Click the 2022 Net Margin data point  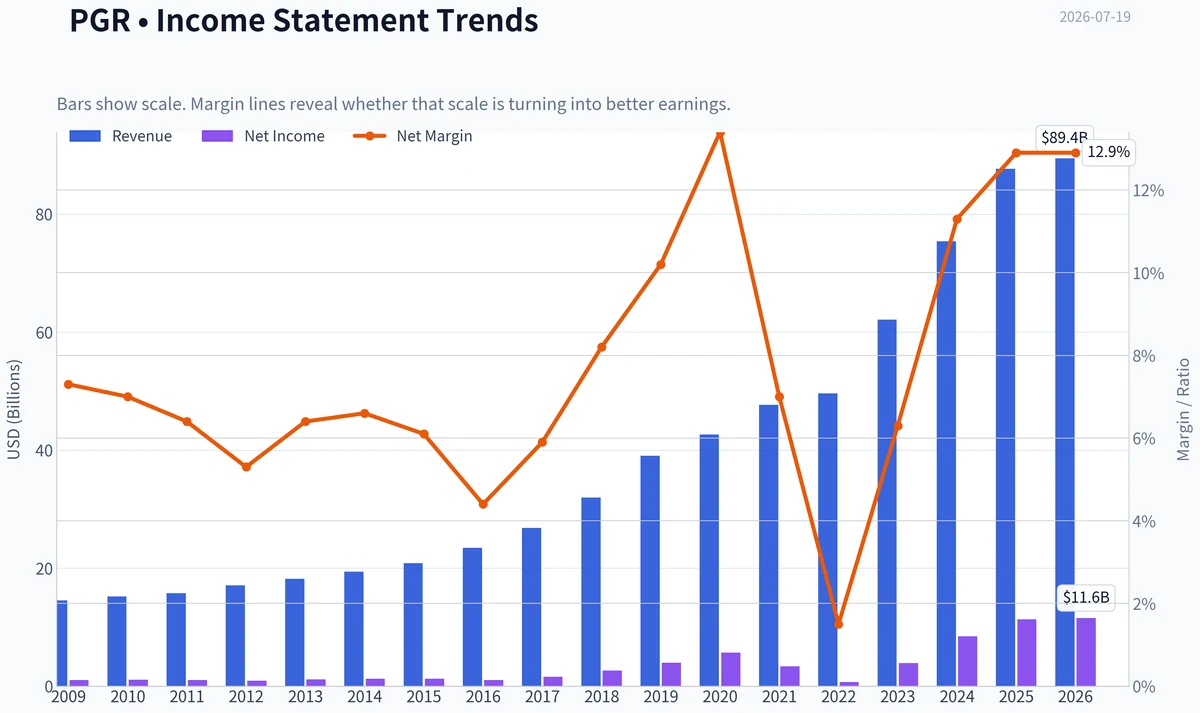(x=838, y=624)
